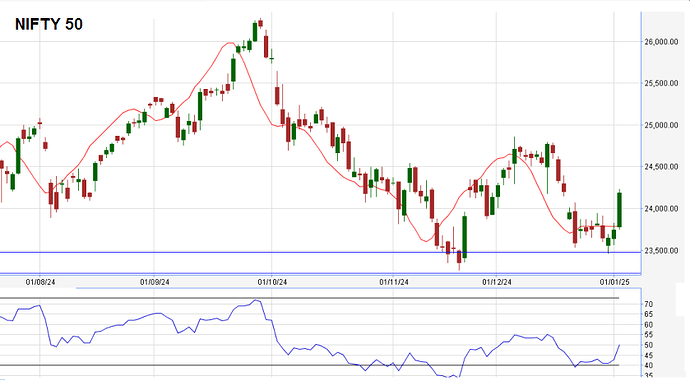This screenshot has width=690, height=380.
Task: Click the RSI 40 level label
Action: (x=649, y=365)
